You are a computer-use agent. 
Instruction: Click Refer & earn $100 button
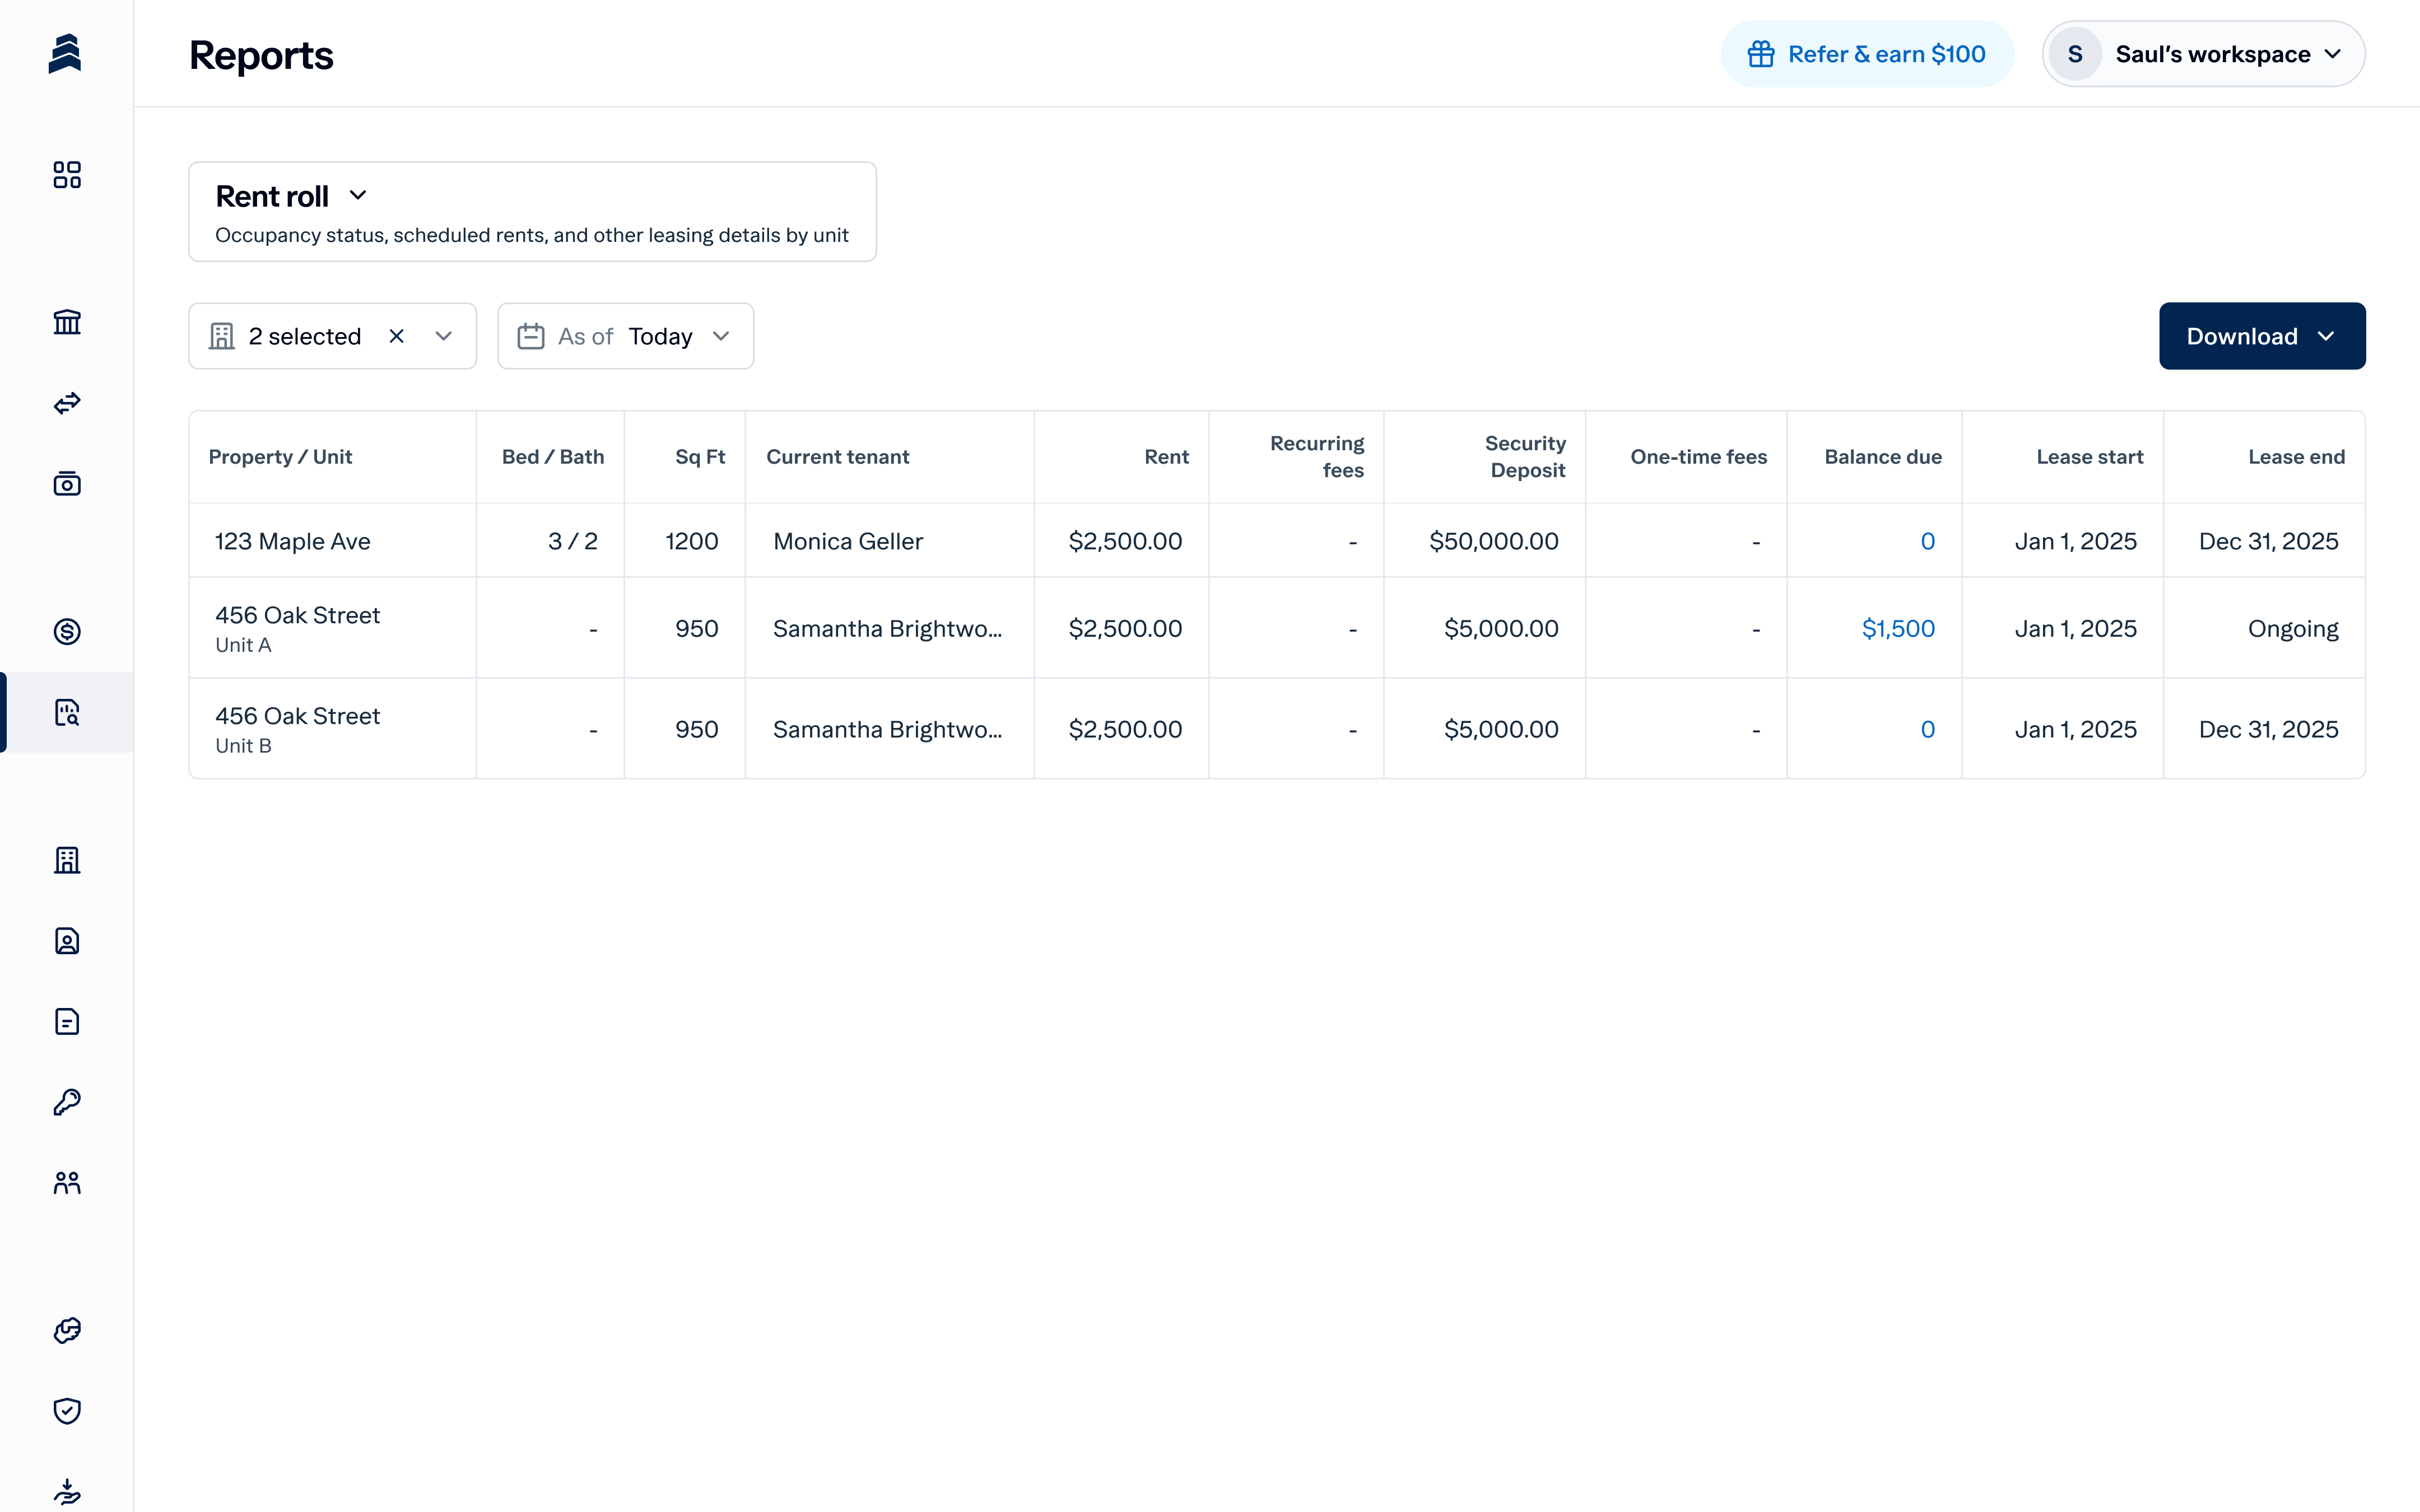1866,54
